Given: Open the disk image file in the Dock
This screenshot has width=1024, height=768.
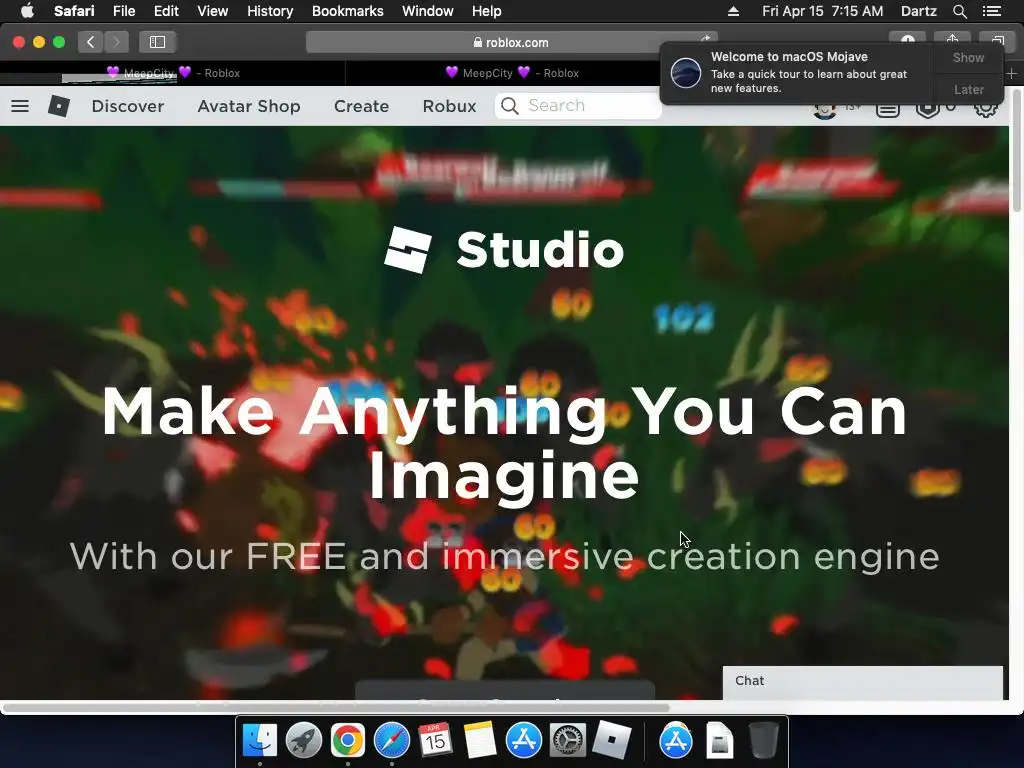Looking at the screenshot, I should click(720, 741).
